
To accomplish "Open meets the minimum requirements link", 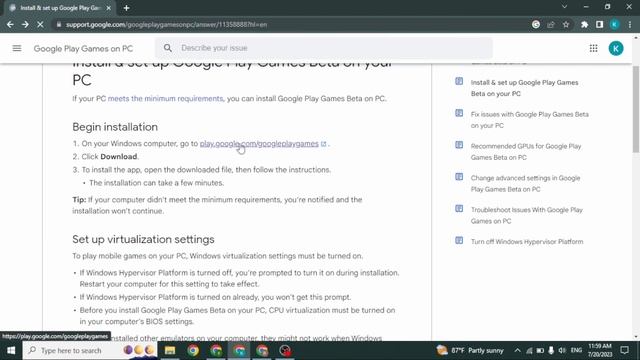I will point(165,98).
